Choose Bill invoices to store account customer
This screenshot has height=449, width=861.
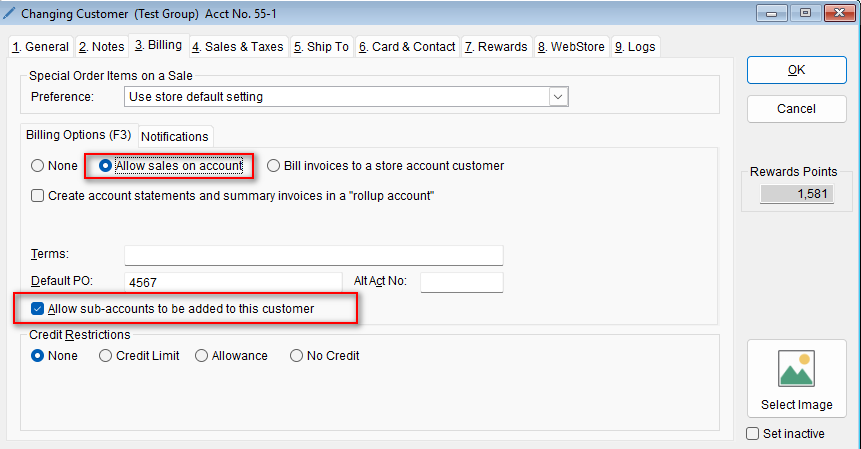point(273,166)
